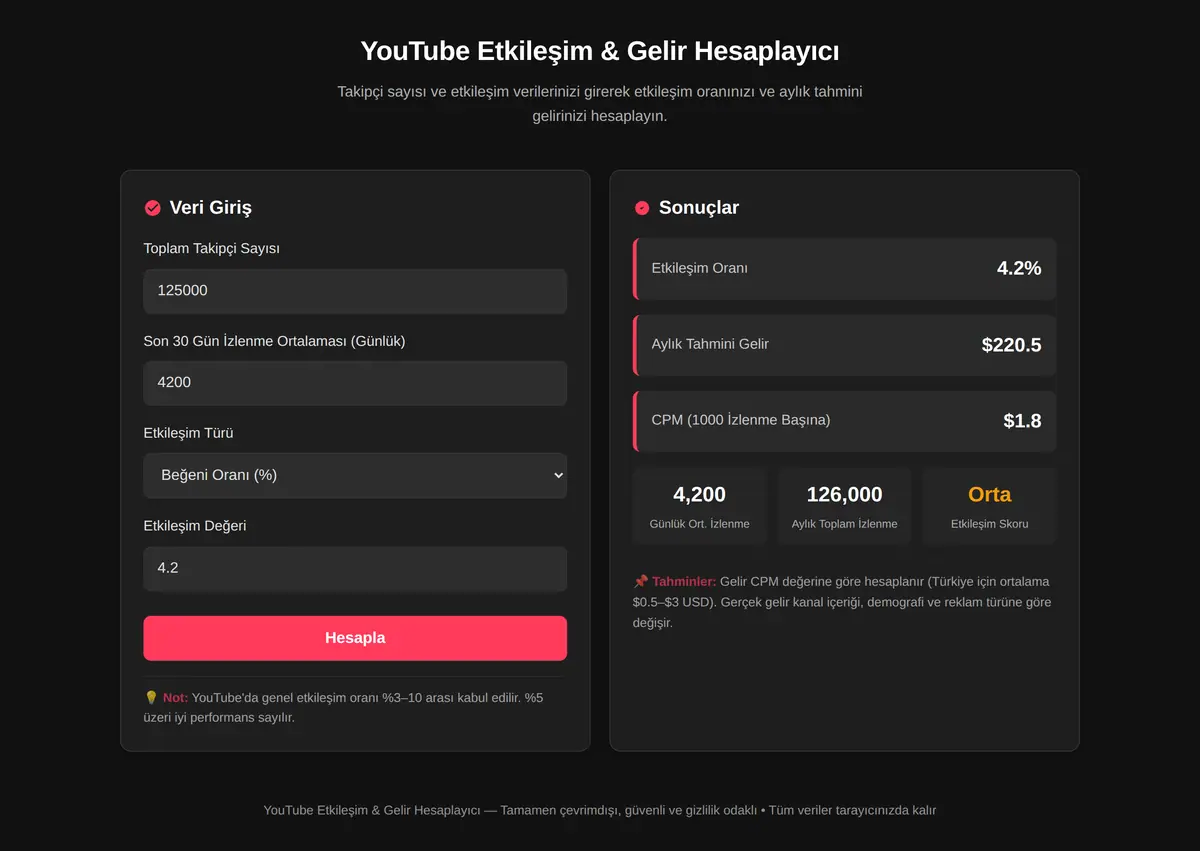Click the CPM (1000 İzlenme Başına) card

(x=845, y=420)
